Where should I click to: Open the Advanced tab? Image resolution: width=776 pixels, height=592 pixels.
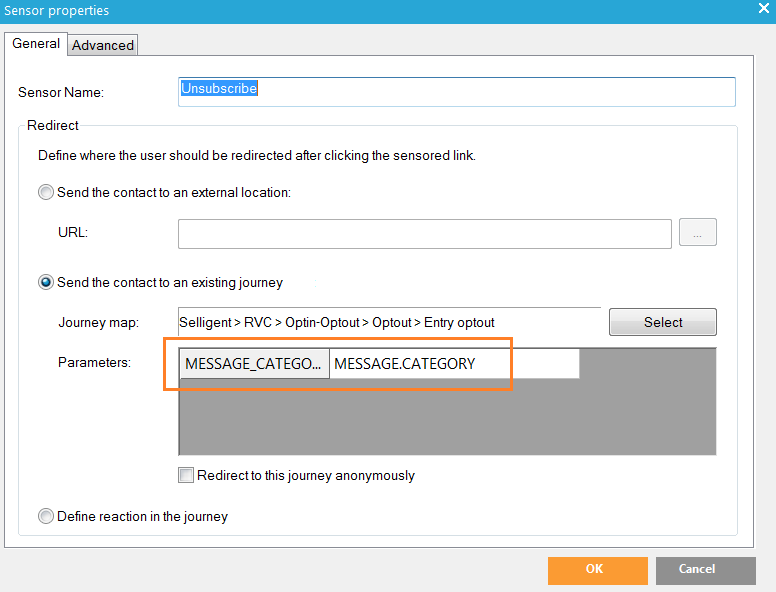click(x=103, y=45)
